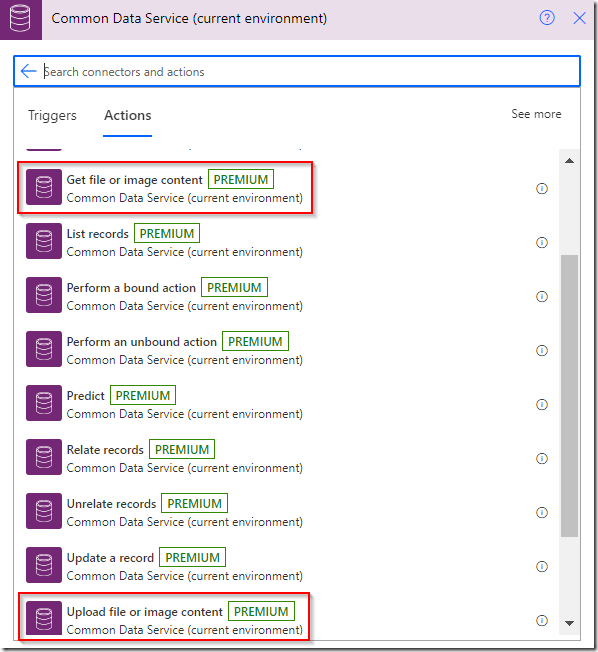Show info for Perform an unbound action
The height and width of the screenshot is (652, 598).
pos(542,351)
